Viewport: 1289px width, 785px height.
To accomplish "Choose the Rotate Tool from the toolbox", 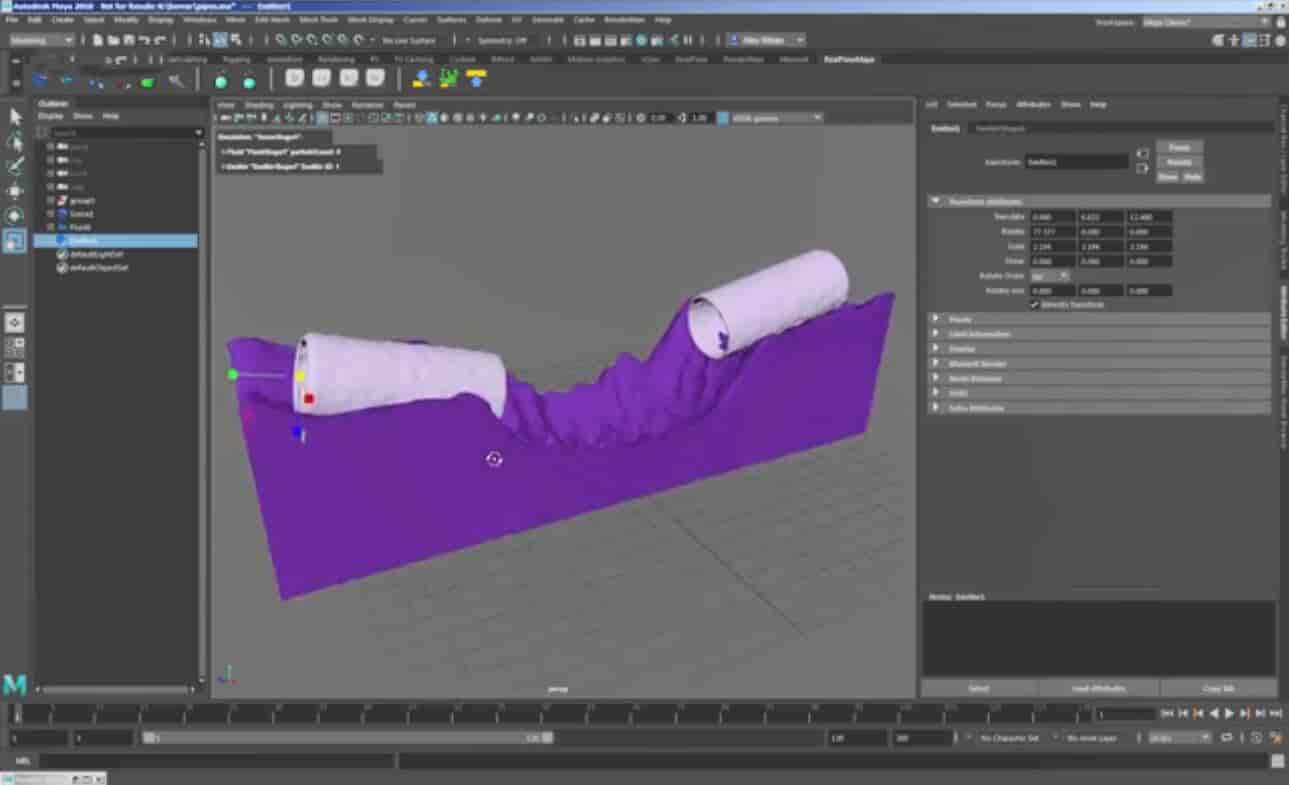I will (x=14, y=214).
